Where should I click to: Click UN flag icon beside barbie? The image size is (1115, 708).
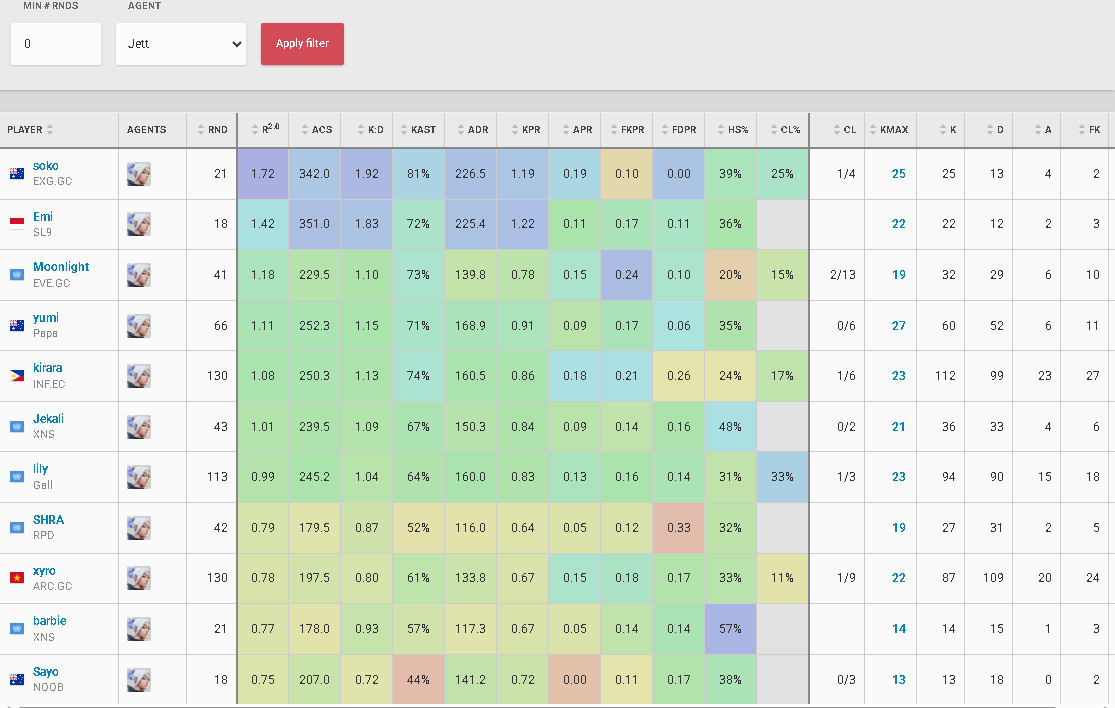[17, 628]
